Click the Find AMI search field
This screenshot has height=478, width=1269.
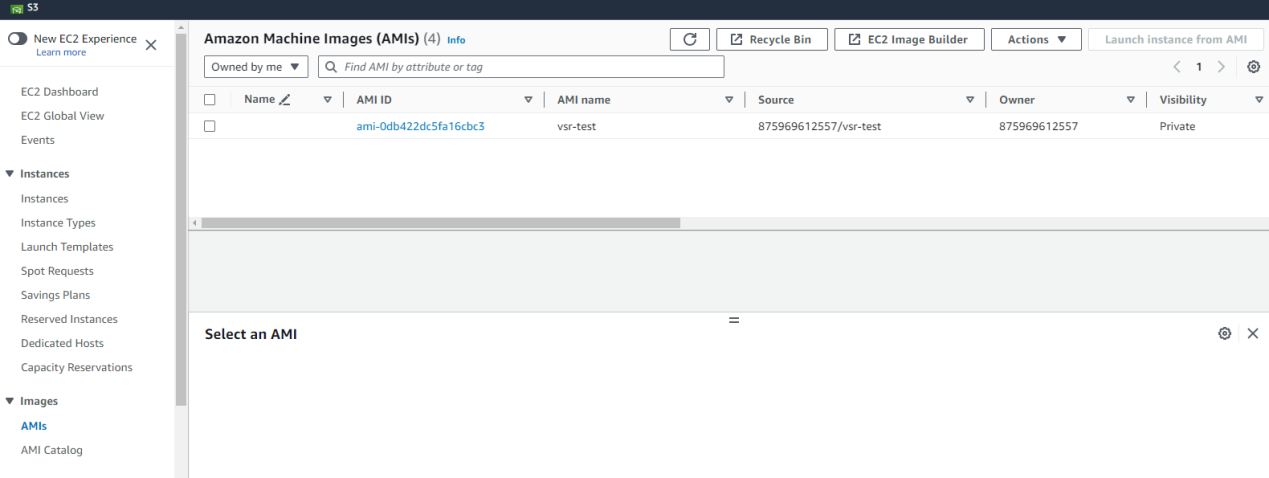pos(520,67)
